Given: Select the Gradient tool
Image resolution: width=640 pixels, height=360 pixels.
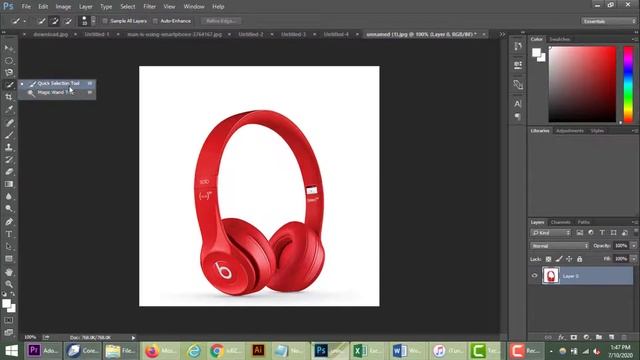Looking at the screenshot, I should 9,184.
